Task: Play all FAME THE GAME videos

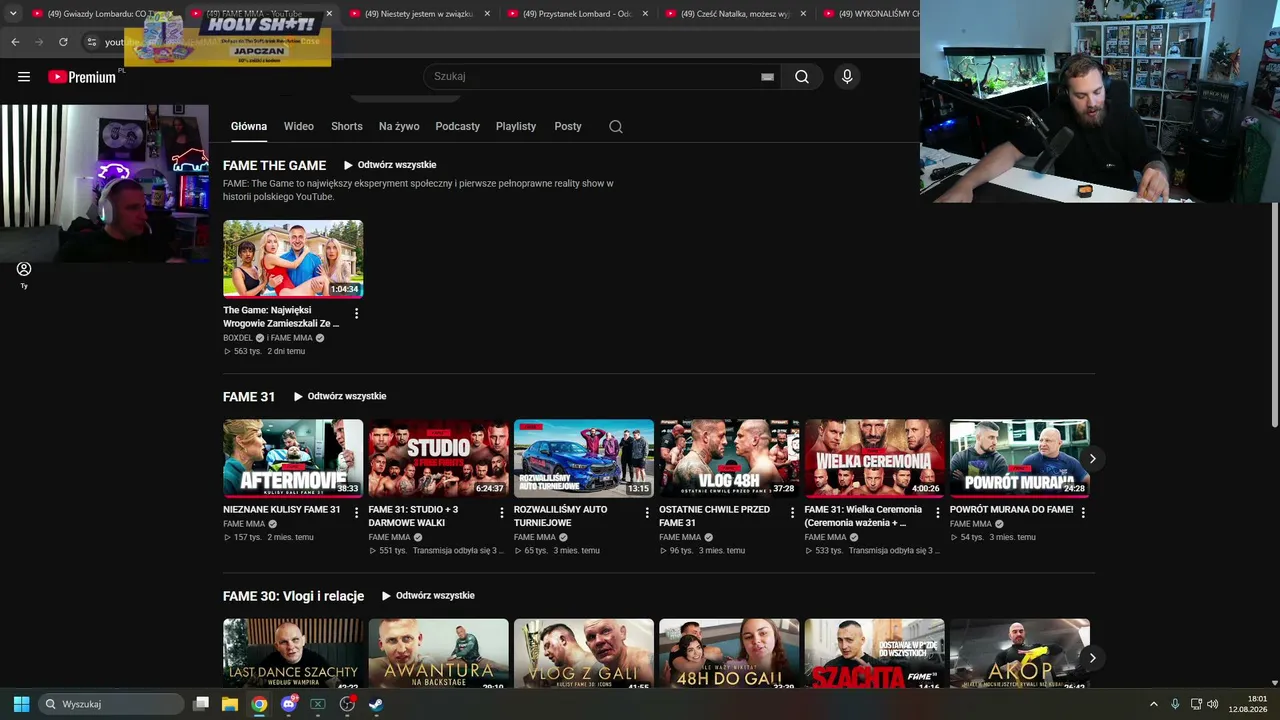Action: pos(390,165)
